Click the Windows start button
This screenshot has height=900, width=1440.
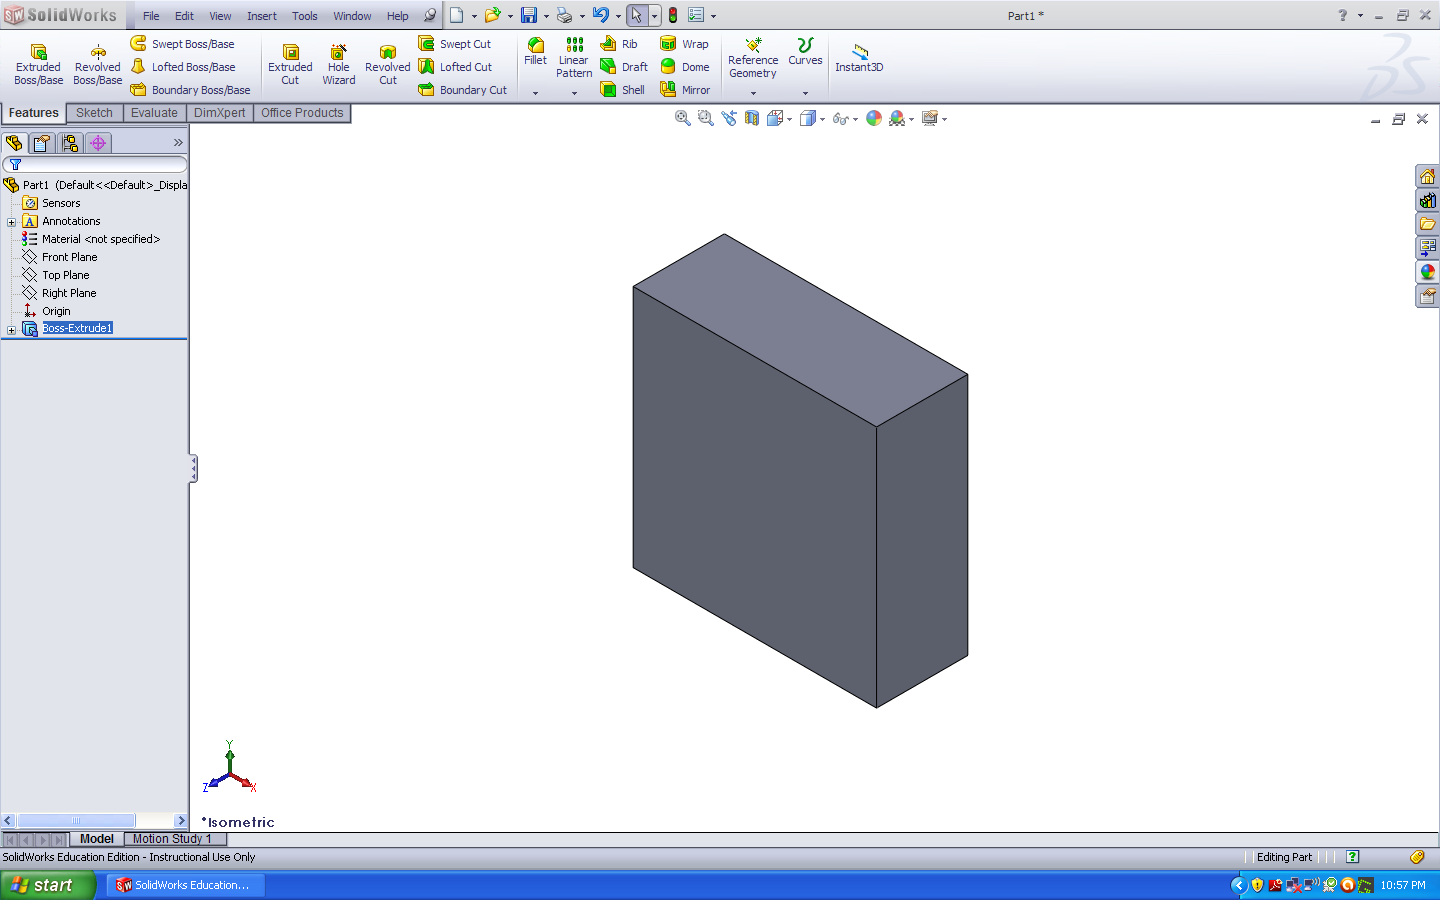click(47, 885)
